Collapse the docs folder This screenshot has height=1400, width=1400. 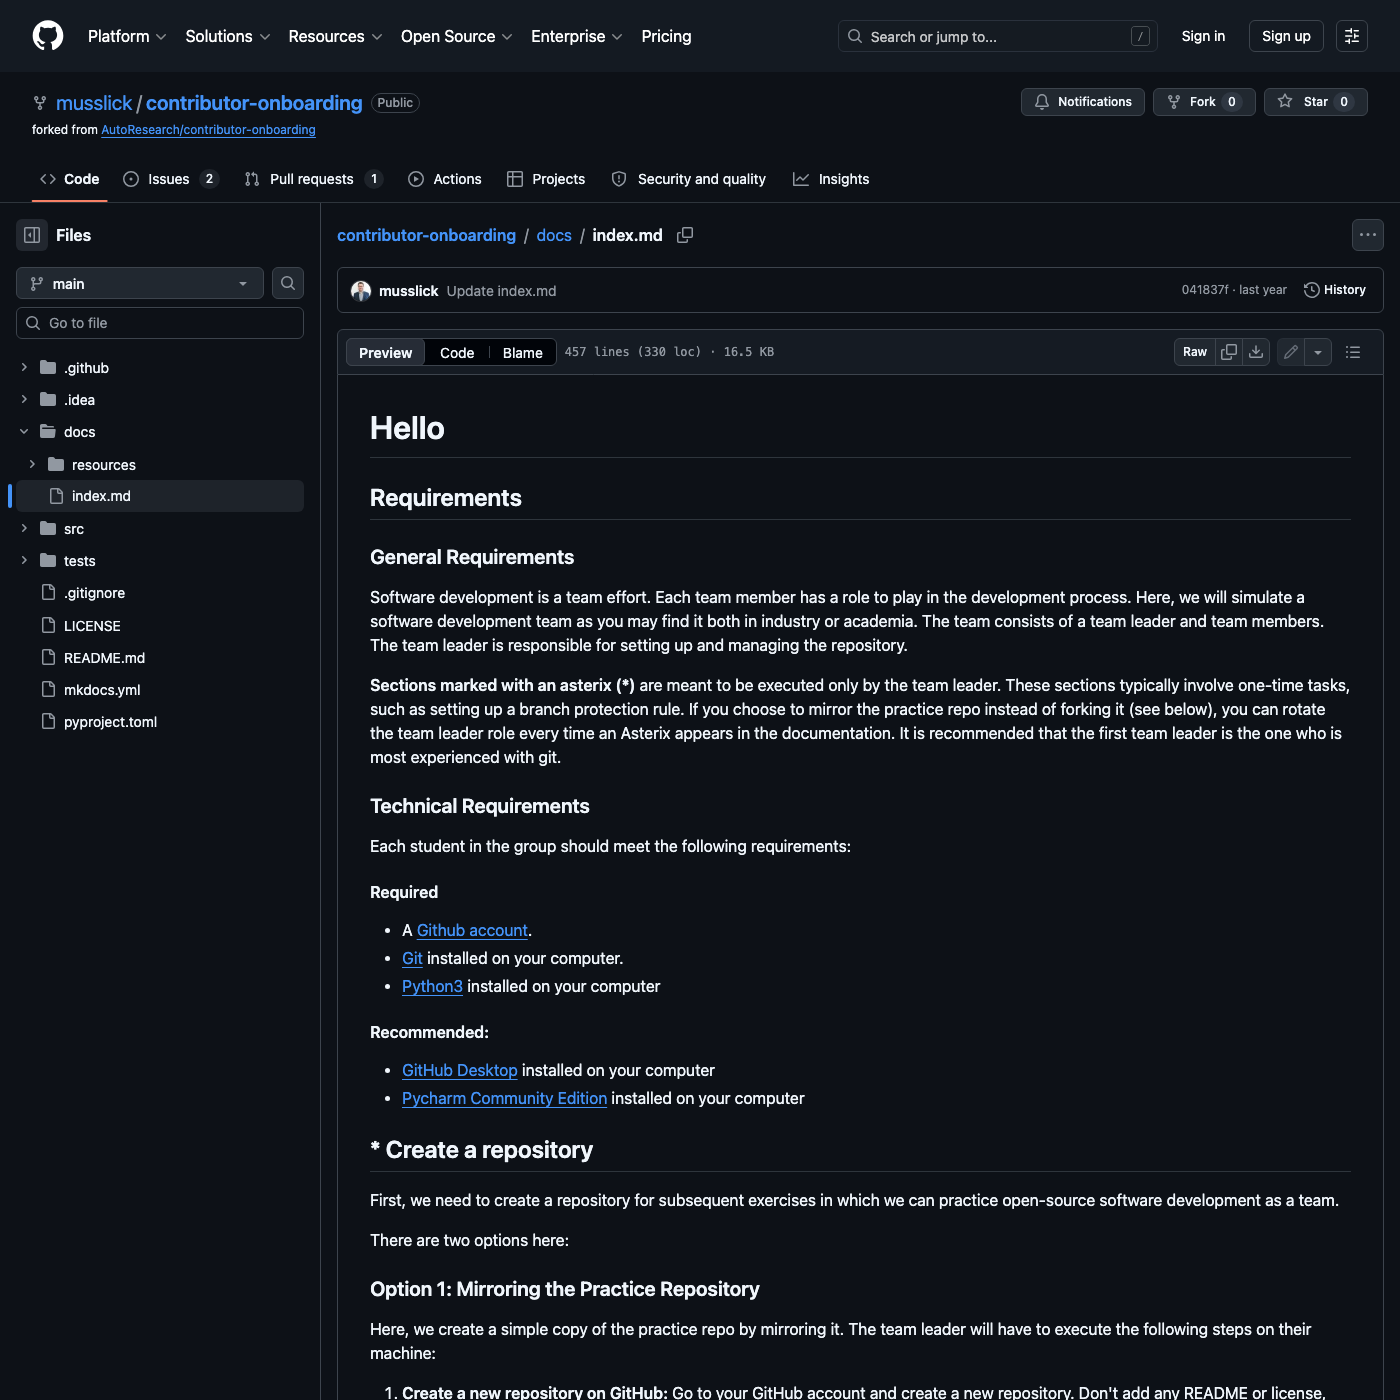pos(24,432)
